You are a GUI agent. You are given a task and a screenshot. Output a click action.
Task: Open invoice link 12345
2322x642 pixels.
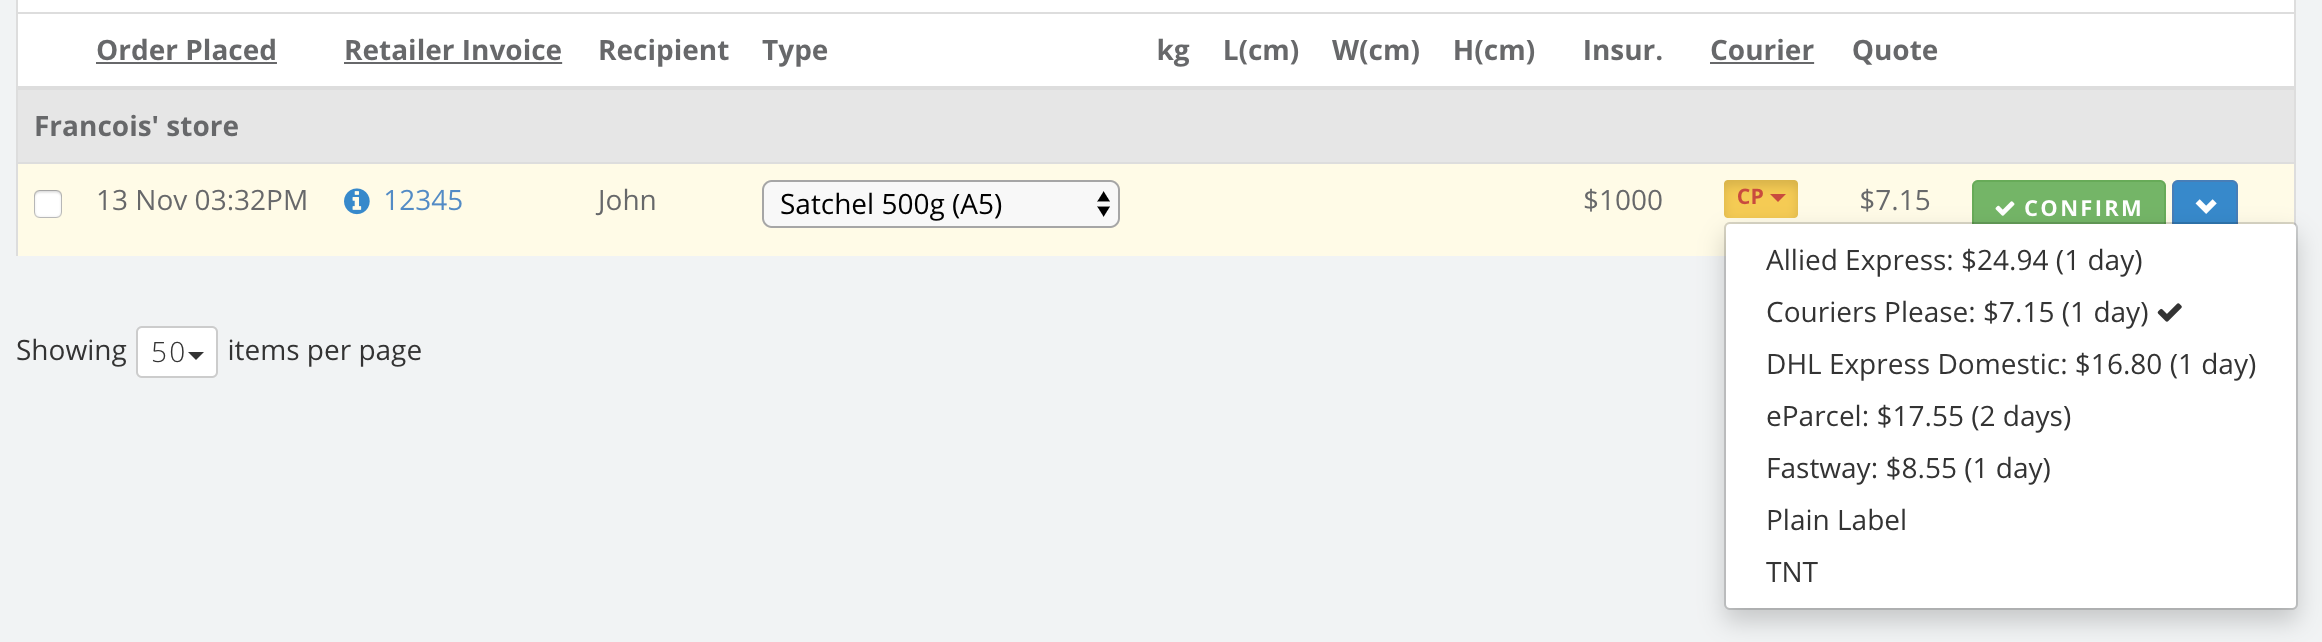point(423,200)
